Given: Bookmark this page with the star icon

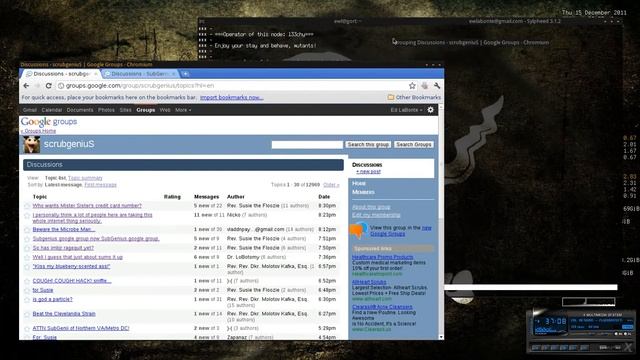Looking at the screenshot, I should click(x=412, y=86).
